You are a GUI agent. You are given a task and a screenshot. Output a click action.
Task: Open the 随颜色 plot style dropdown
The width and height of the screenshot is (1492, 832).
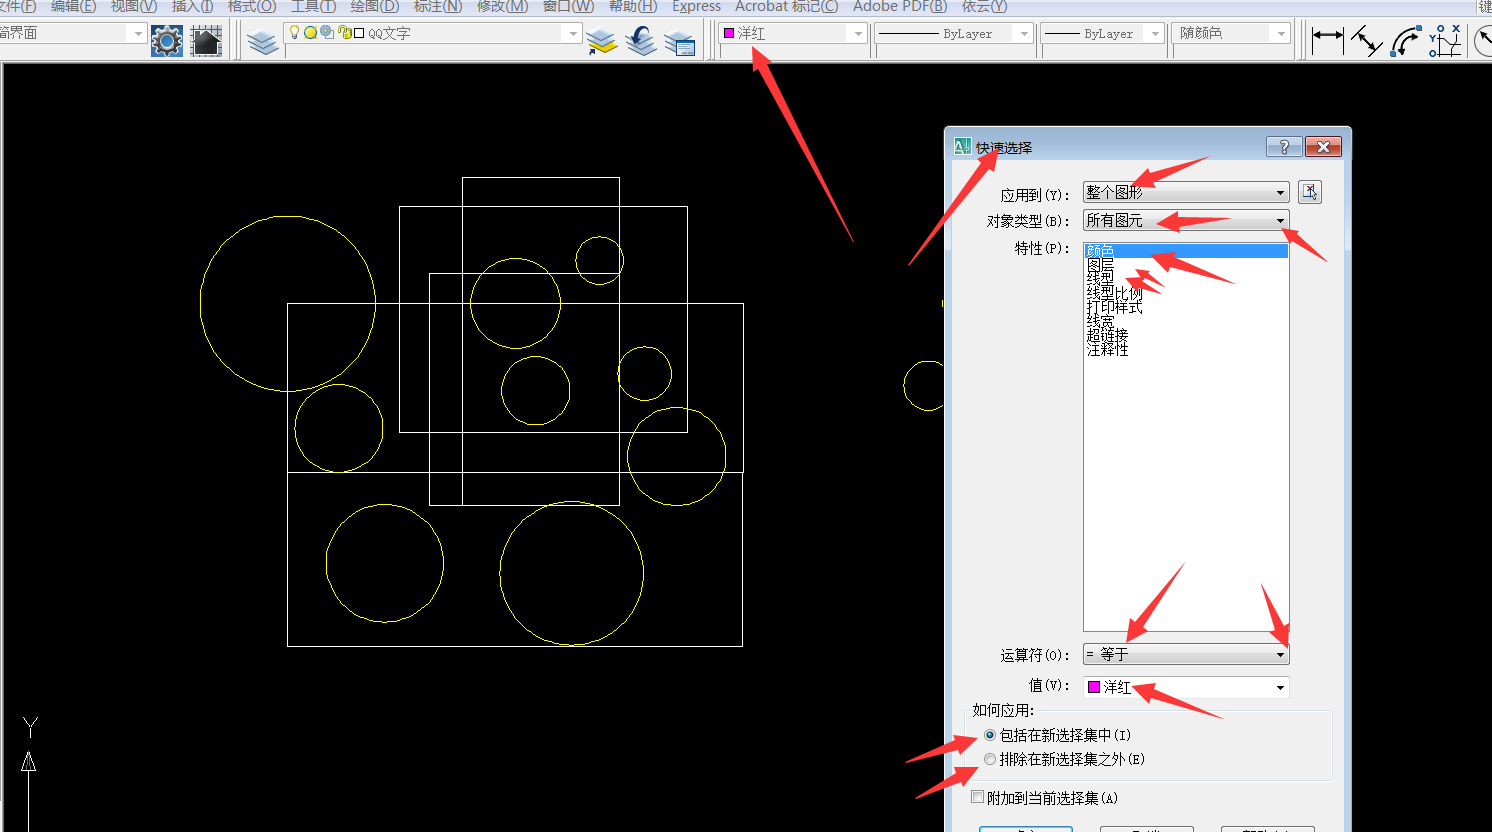(x=1281, y=33)
